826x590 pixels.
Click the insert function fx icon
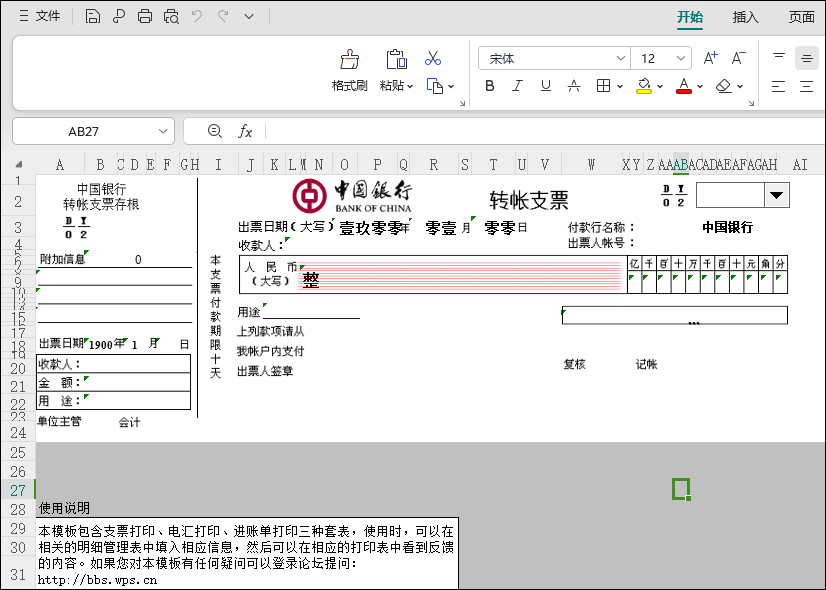247,131
